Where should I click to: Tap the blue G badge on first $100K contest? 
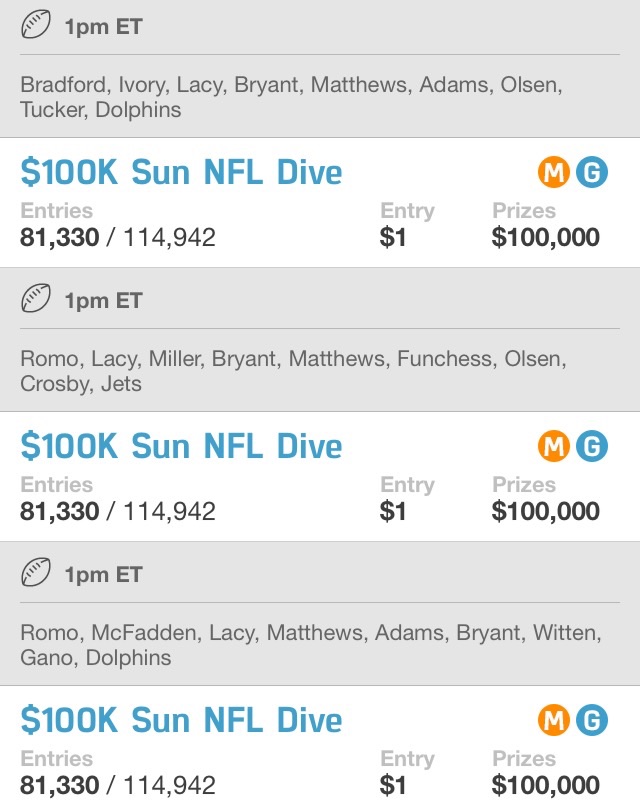(x=592, y=172)
